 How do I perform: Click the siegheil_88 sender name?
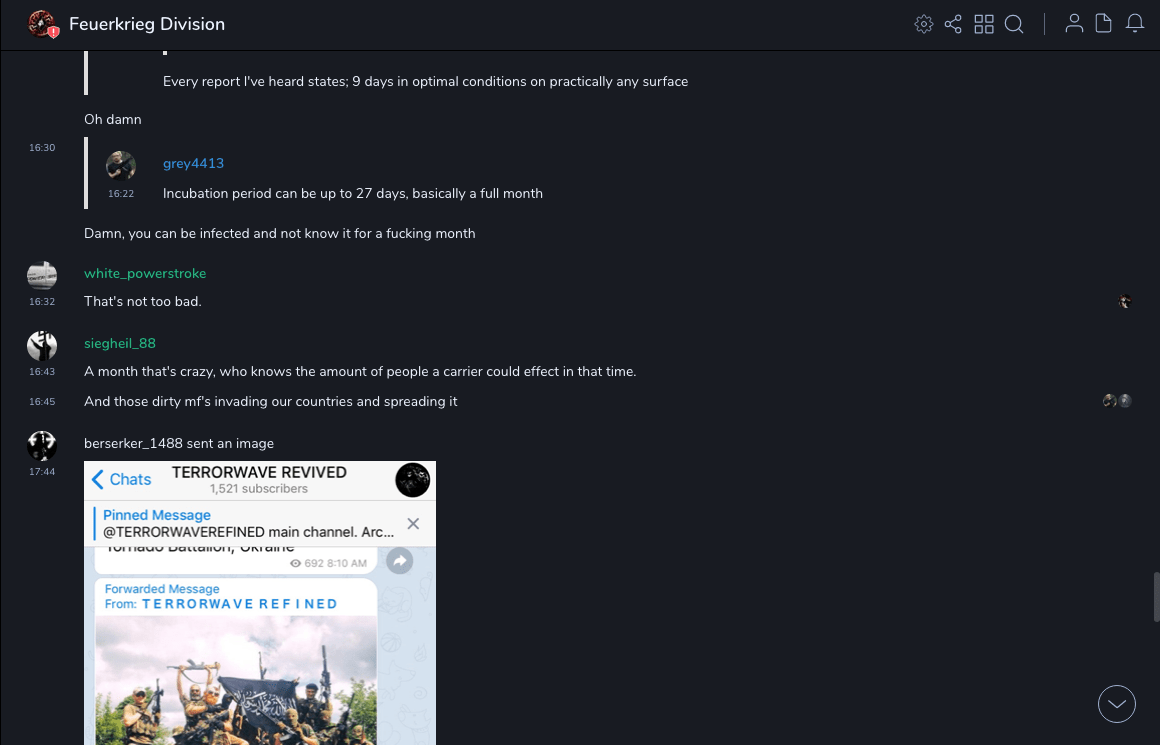tap(120, 344)
